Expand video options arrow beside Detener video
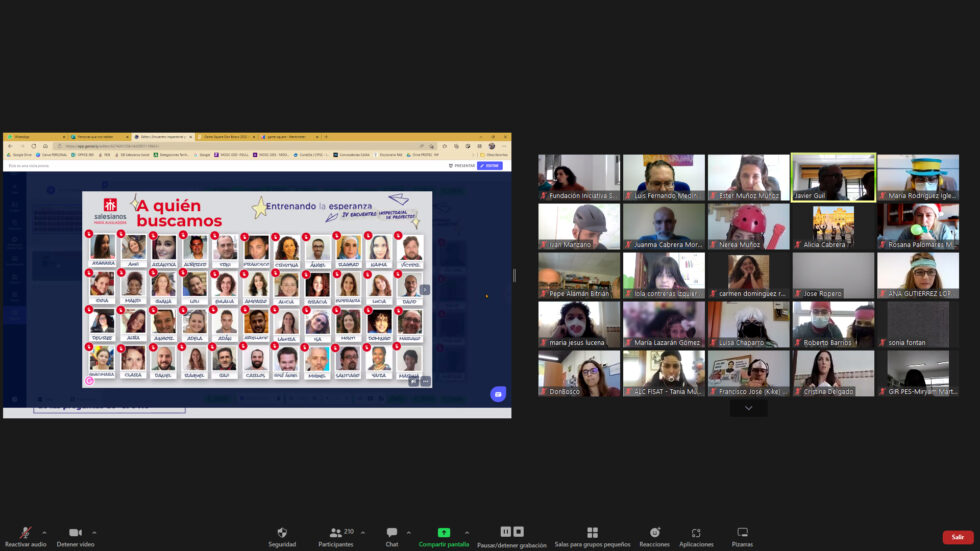This screenshot has width=980, height=551. [x=94, y=533]
